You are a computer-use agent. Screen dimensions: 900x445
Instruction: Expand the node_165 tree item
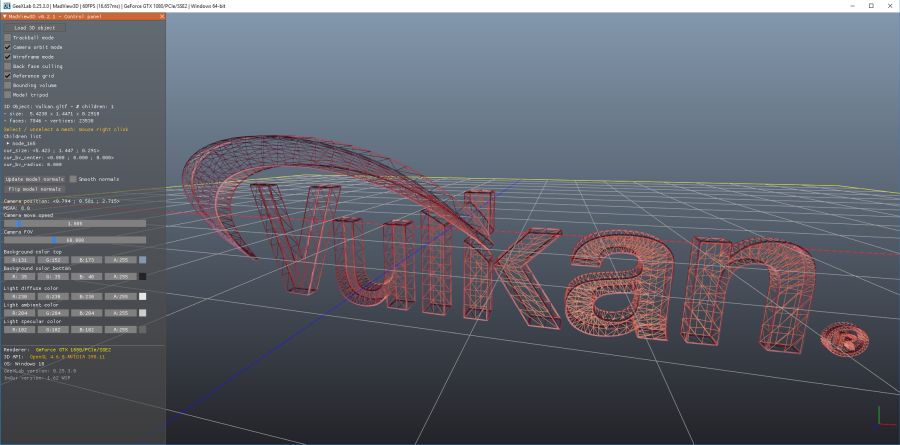[8, 143]
